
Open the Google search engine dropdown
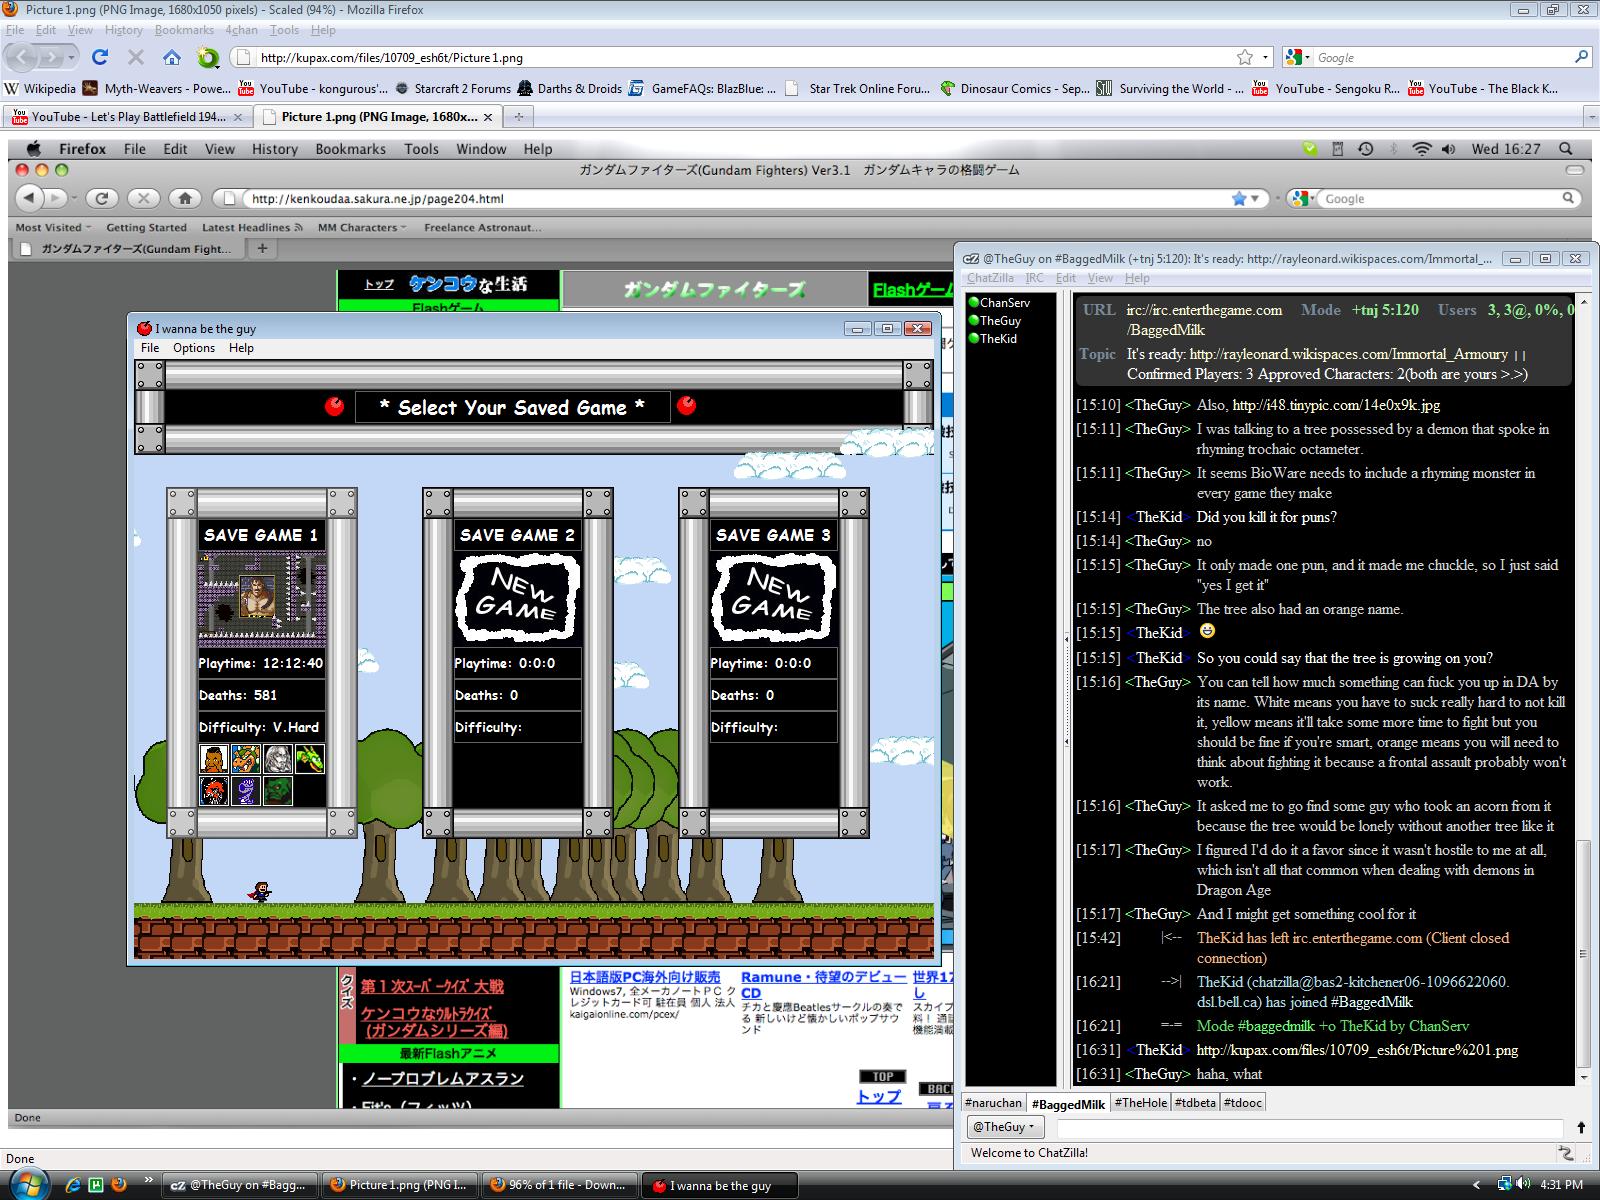coord(1297,57)
